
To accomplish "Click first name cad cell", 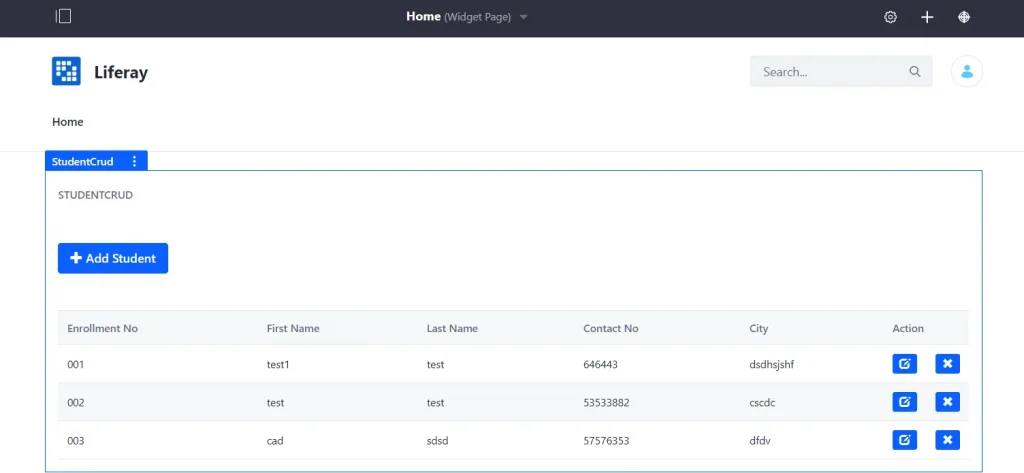I will coord(275,440).
